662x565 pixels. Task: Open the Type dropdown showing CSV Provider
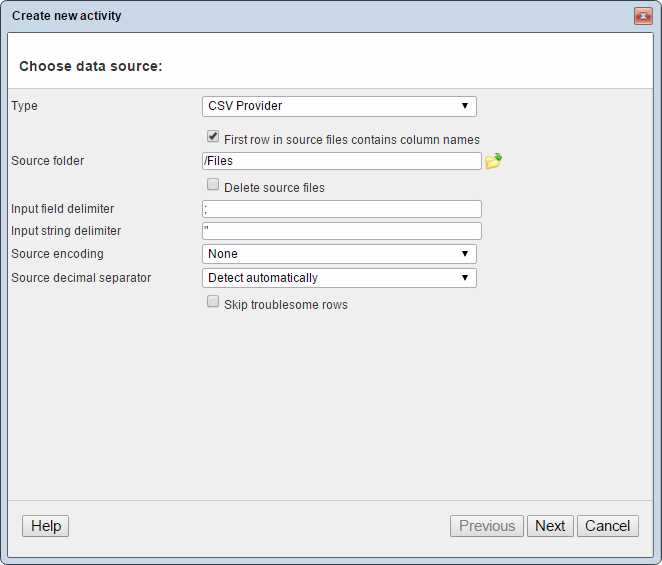[339, 106]
